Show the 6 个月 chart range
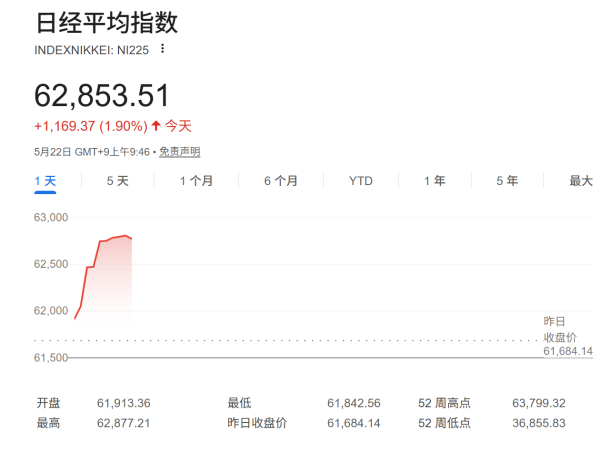The height and width of the screenshot is (451, 600). point(281,181)
